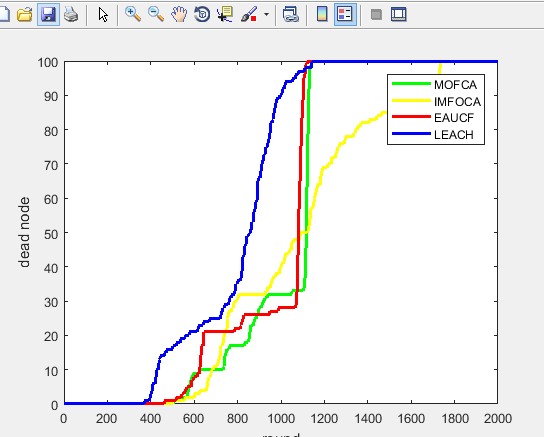The image size is (544, 437).
Task: Select the Rotate 3D tool
Action: (202, 15)
